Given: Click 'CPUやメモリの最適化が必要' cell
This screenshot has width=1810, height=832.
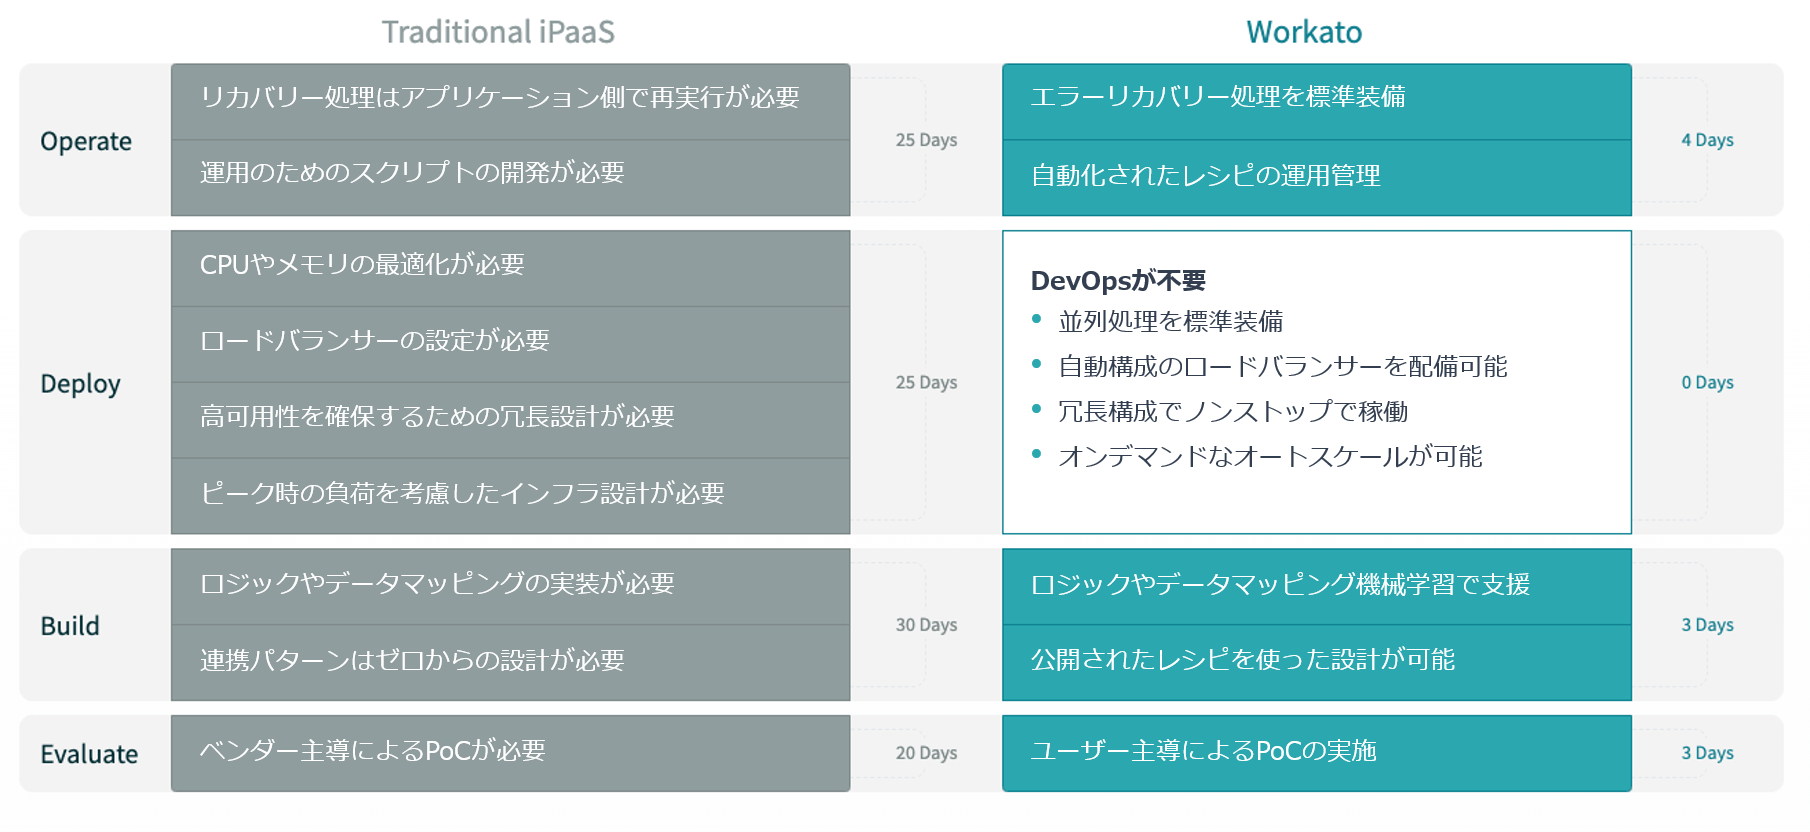Looking at the screenshot, I should click(x=510, y=268).
